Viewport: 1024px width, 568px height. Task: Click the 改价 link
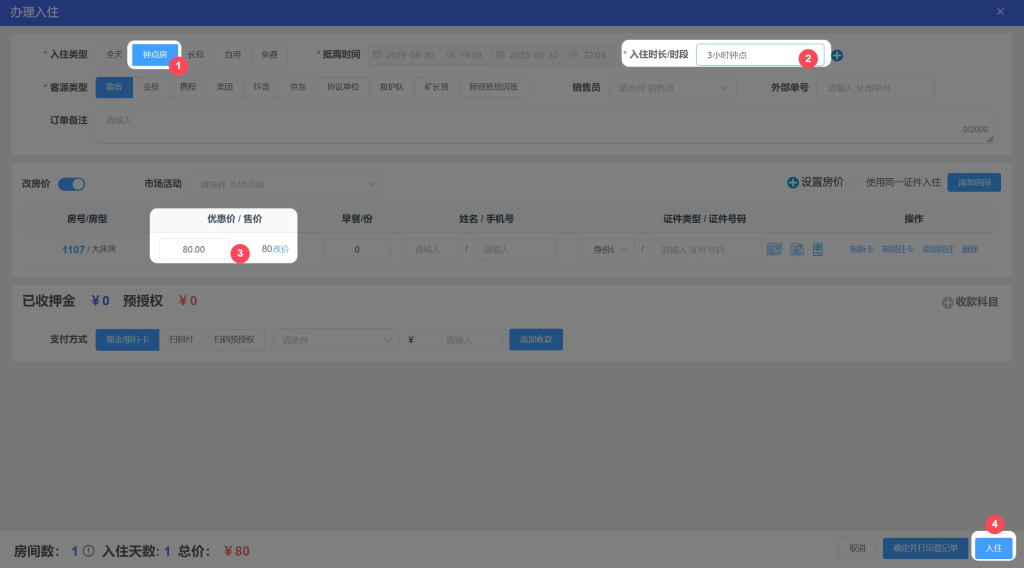281,249
